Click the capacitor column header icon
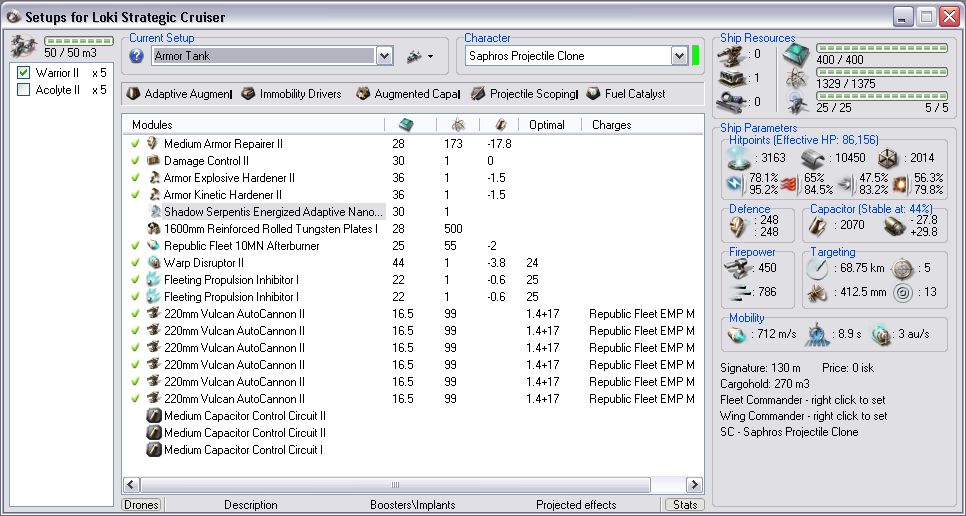This screenshot has width=966, height=516. [x=500, y=125]
